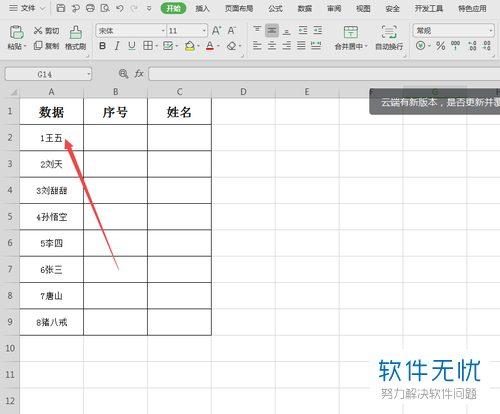This screenshot has width=500, height=414.
Task: Click the G14 name box
Action: (48, 74)
